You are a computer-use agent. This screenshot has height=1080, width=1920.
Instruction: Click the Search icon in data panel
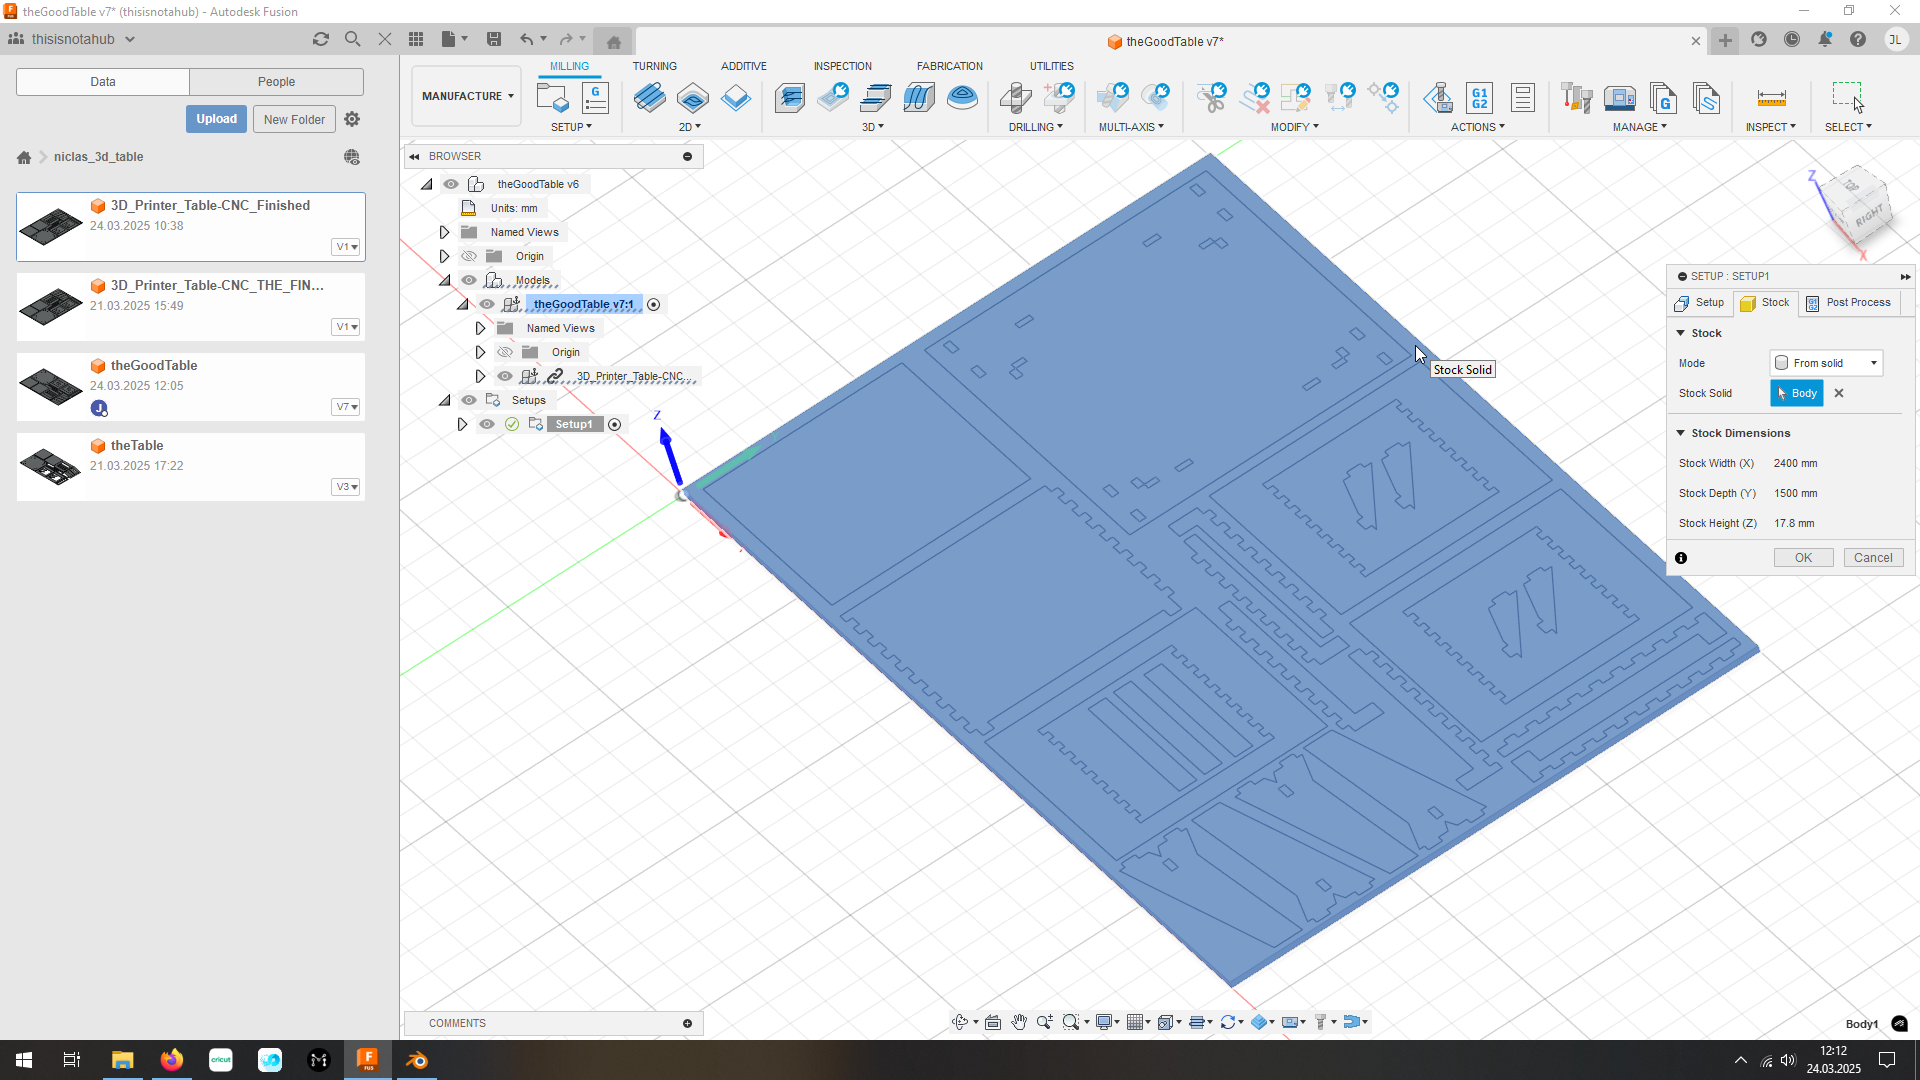[353, 39]
